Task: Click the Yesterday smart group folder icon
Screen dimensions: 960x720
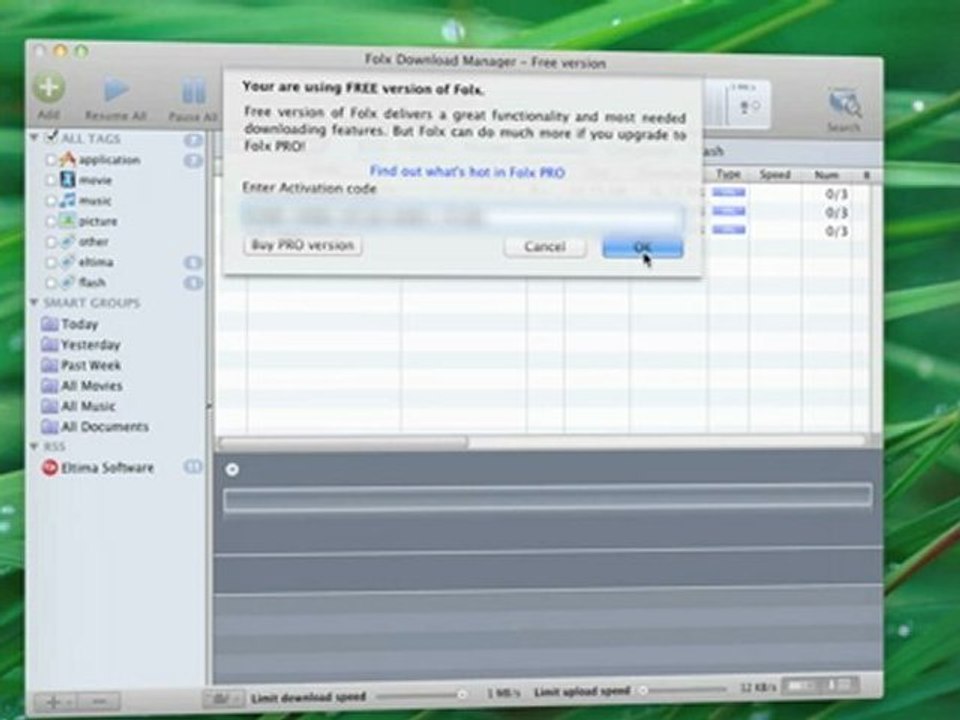Action: coord(50,344)
